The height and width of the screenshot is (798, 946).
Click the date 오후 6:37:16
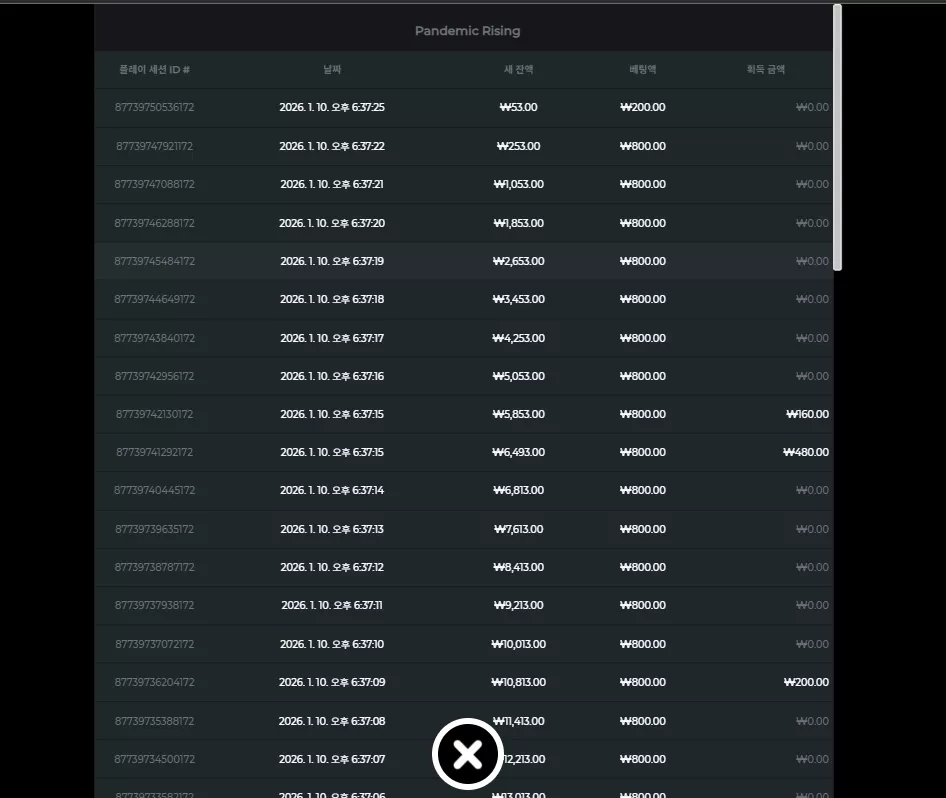[332, 376]
